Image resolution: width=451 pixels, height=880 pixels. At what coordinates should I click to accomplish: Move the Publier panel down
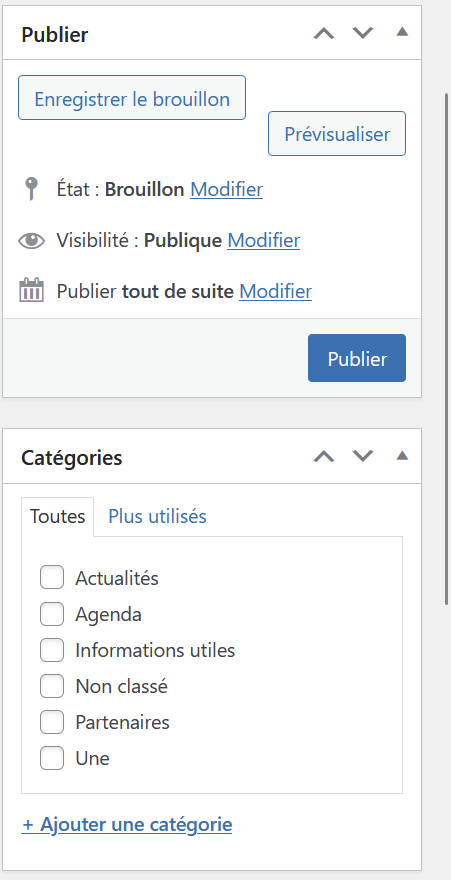pyautogui.click(x=363, y=33)
